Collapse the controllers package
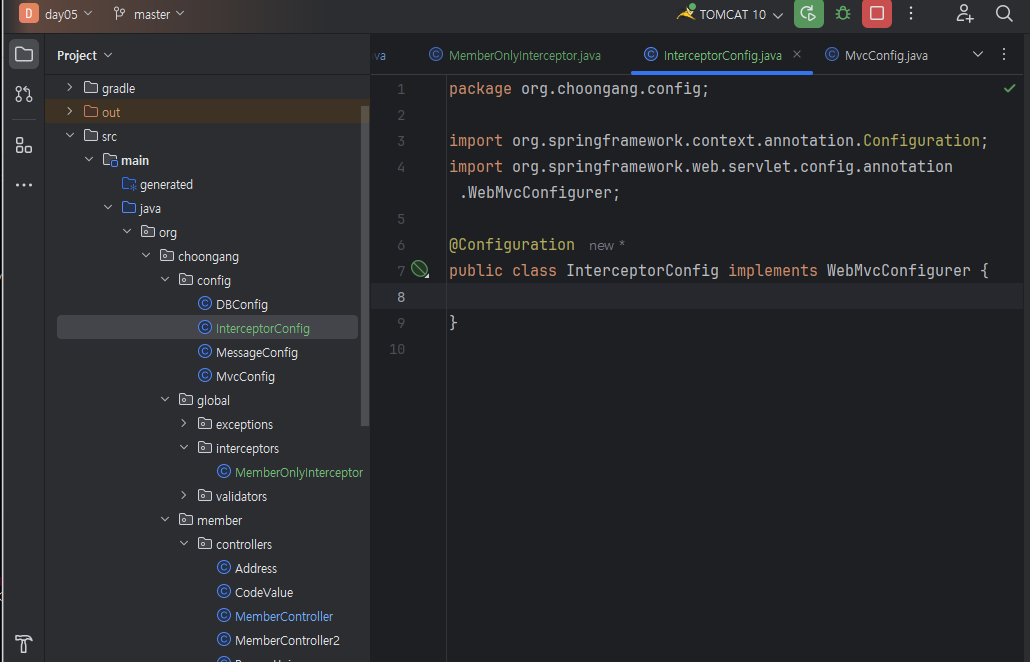1030x662 pixels. pyautogui.click(x=184, y=544)
